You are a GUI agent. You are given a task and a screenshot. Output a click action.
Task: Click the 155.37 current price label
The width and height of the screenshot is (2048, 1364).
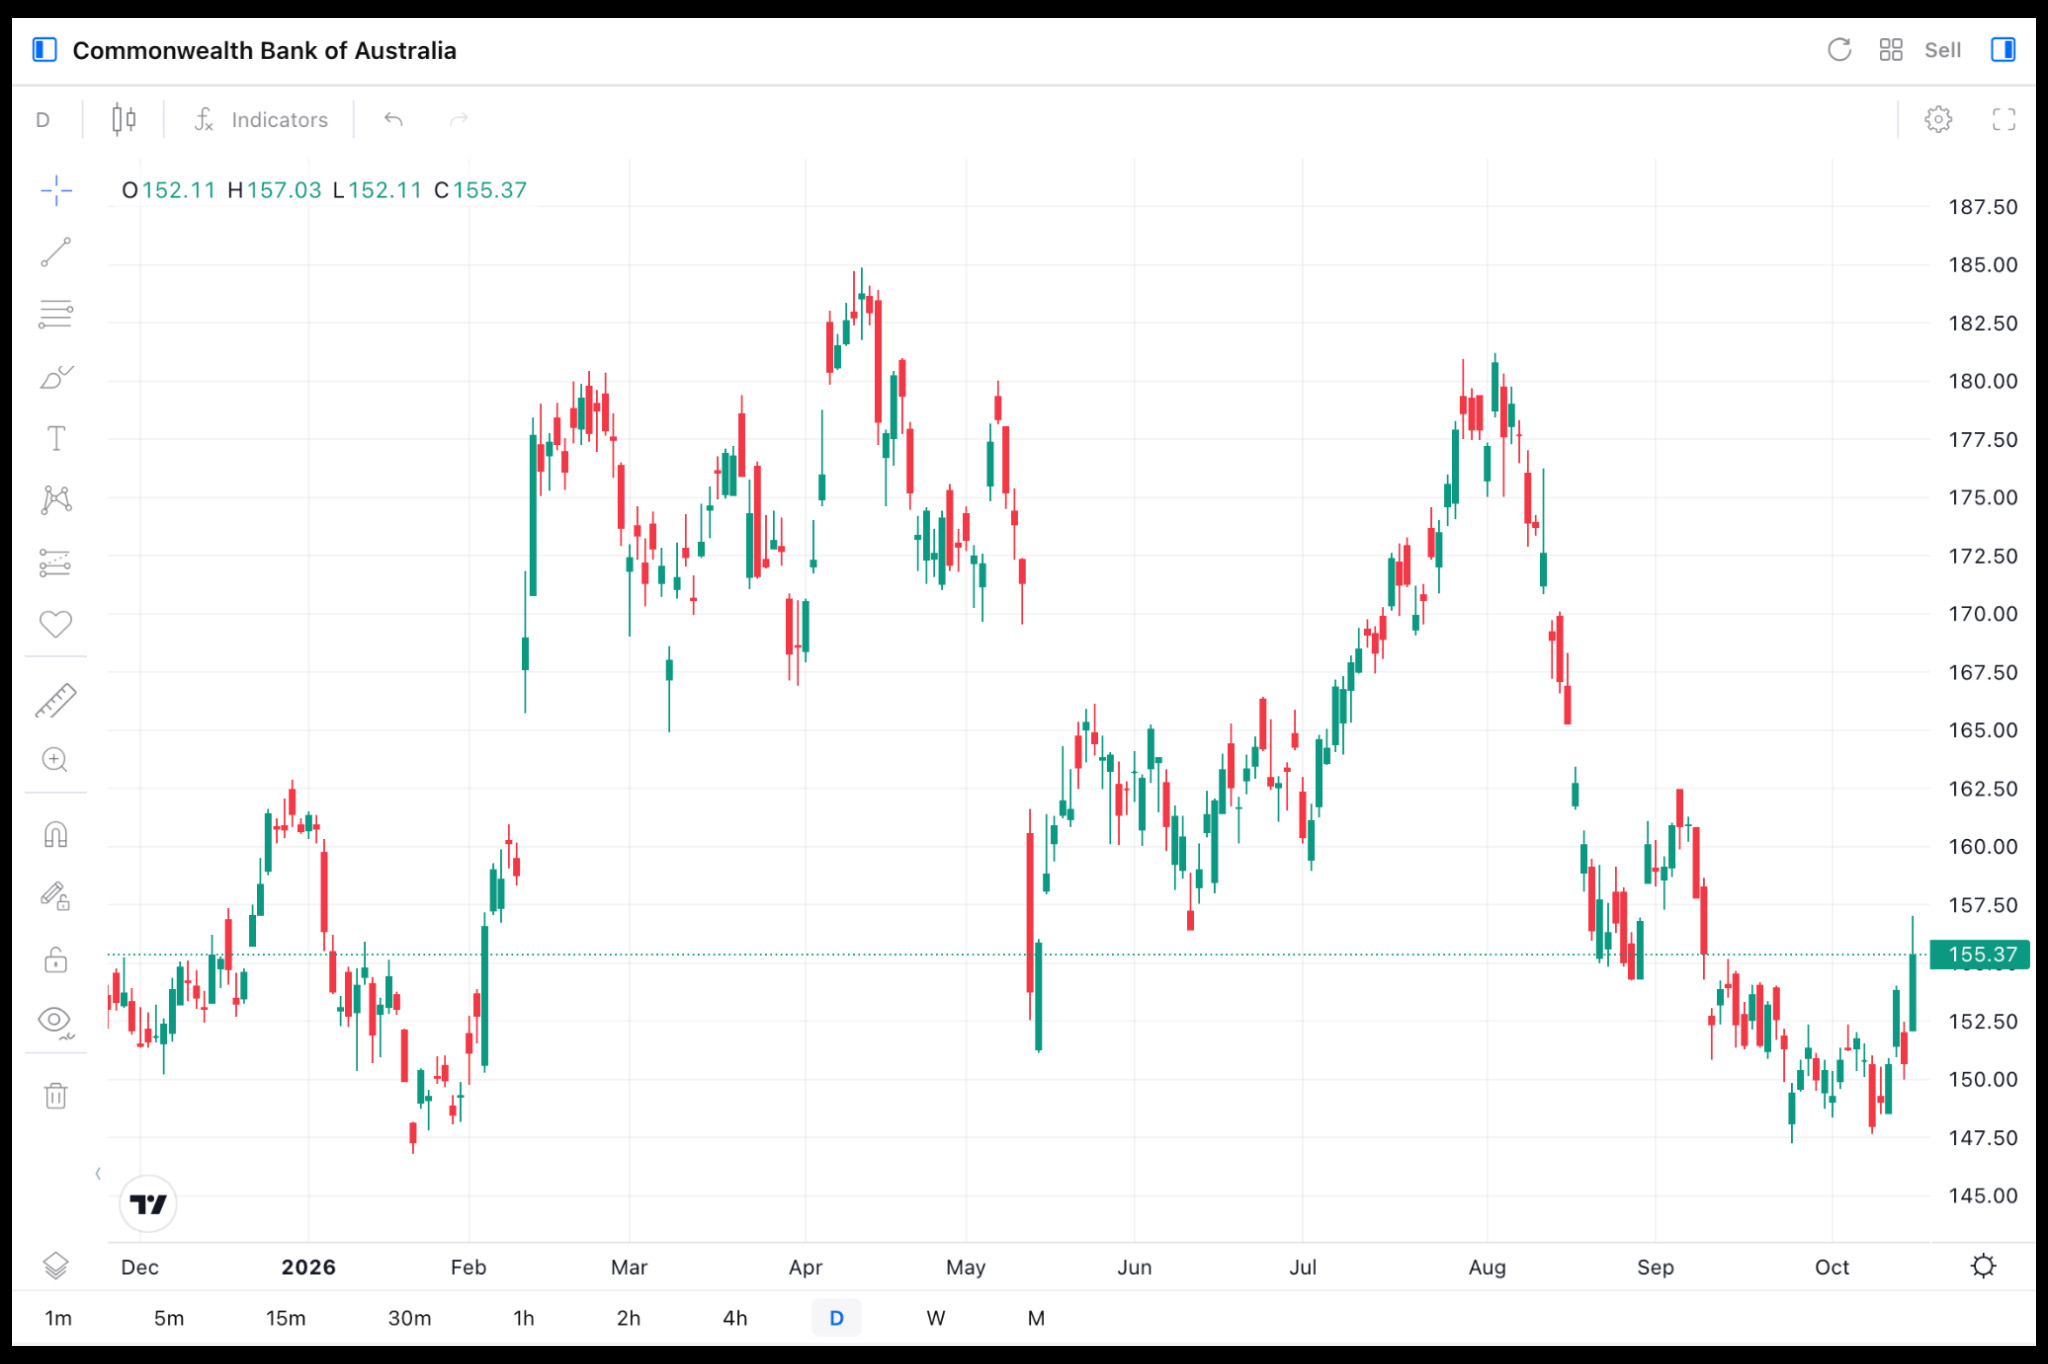click(x=1979, y=954)
